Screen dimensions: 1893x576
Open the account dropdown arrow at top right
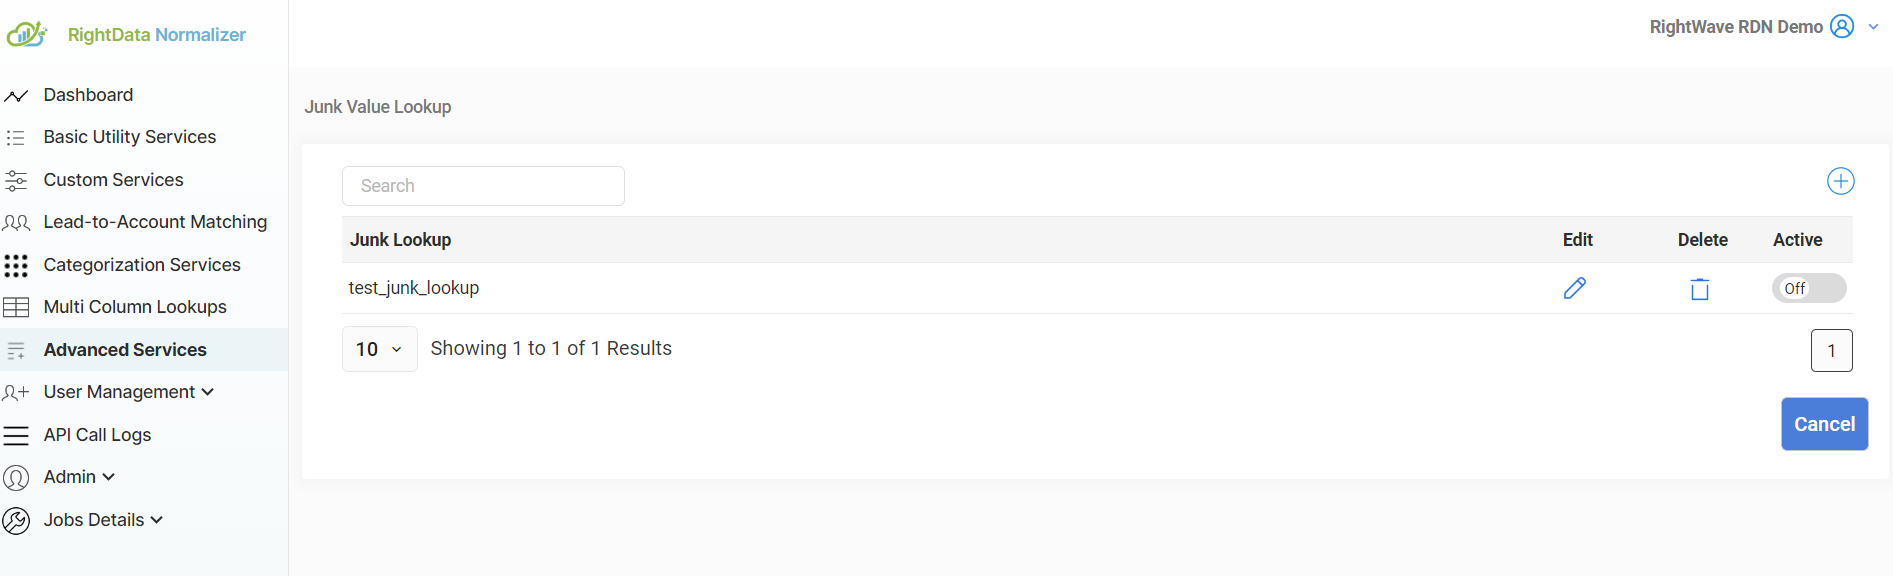coord(1873,27)
